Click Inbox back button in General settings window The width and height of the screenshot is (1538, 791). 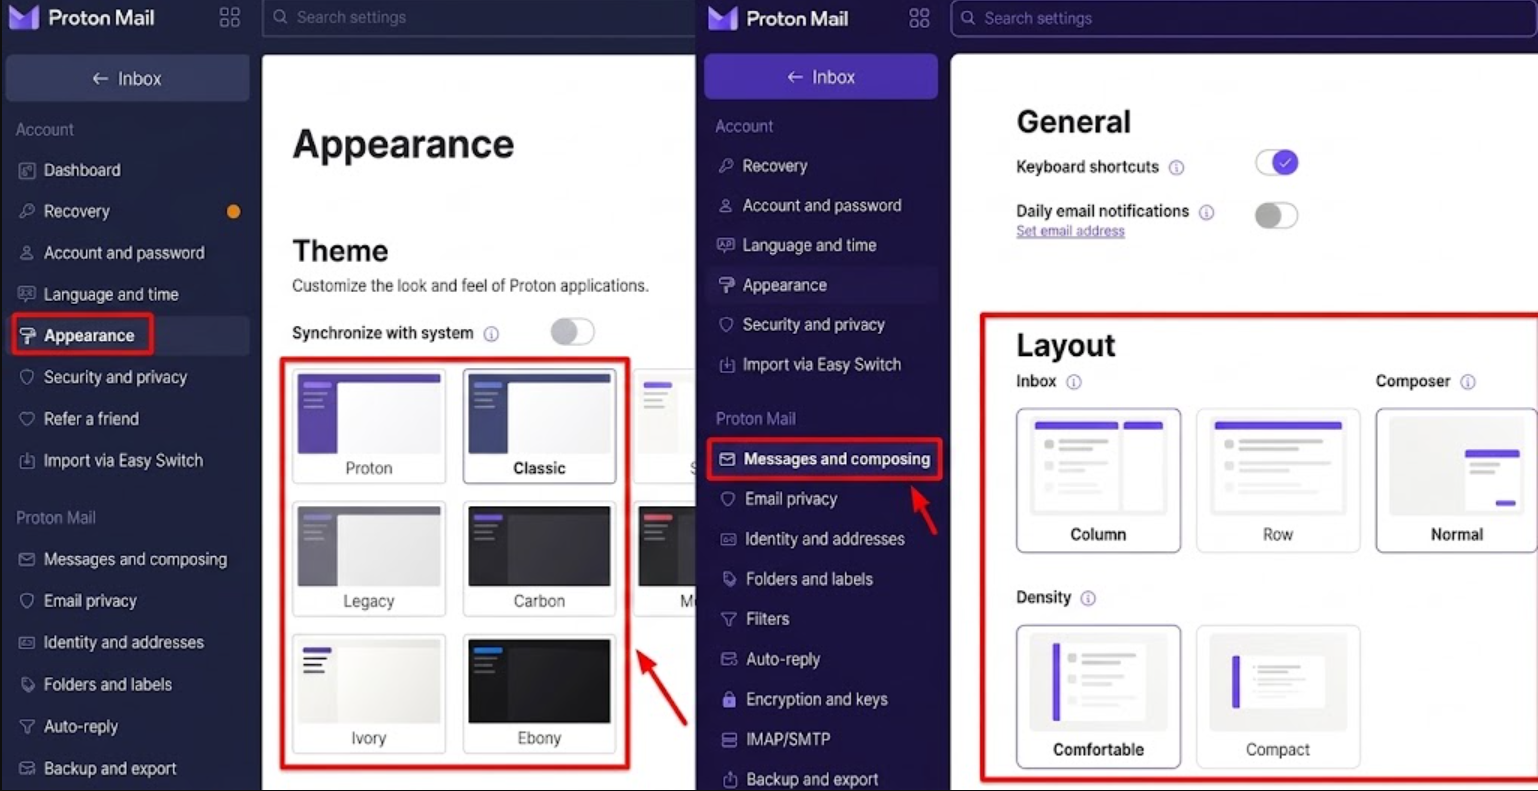click(821, 77)
